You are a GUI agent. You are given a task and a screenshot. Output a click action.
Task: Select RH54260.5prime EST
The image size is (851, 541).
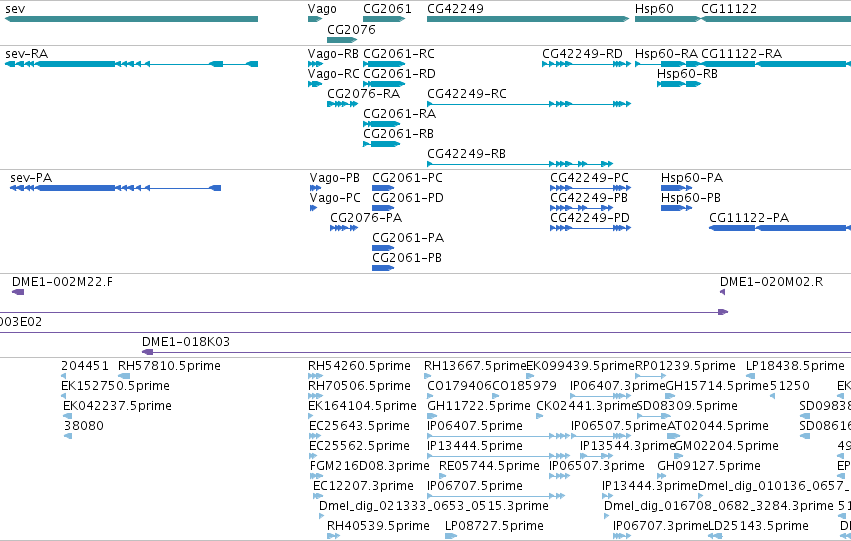point(315,376)
